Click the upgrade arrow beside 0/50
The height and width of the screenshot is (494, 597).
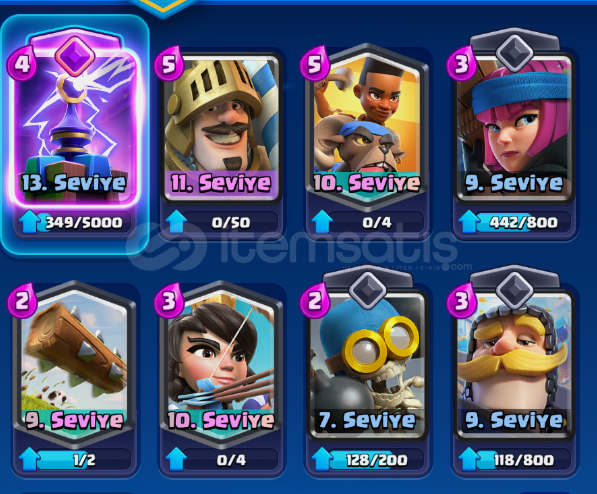pyautogui.click(x=176, y=222)
